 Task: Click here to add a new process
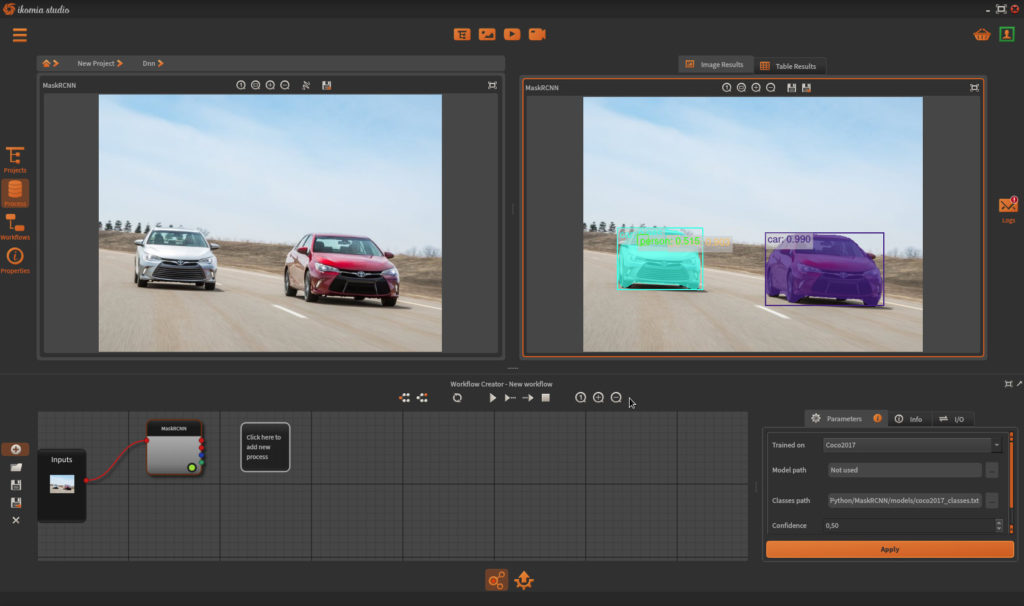pos(264,446)
